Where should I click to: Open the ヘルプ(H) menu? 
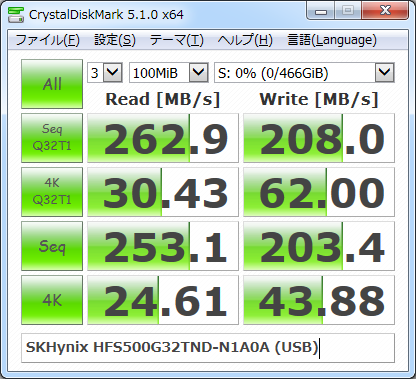click(245, 40)
